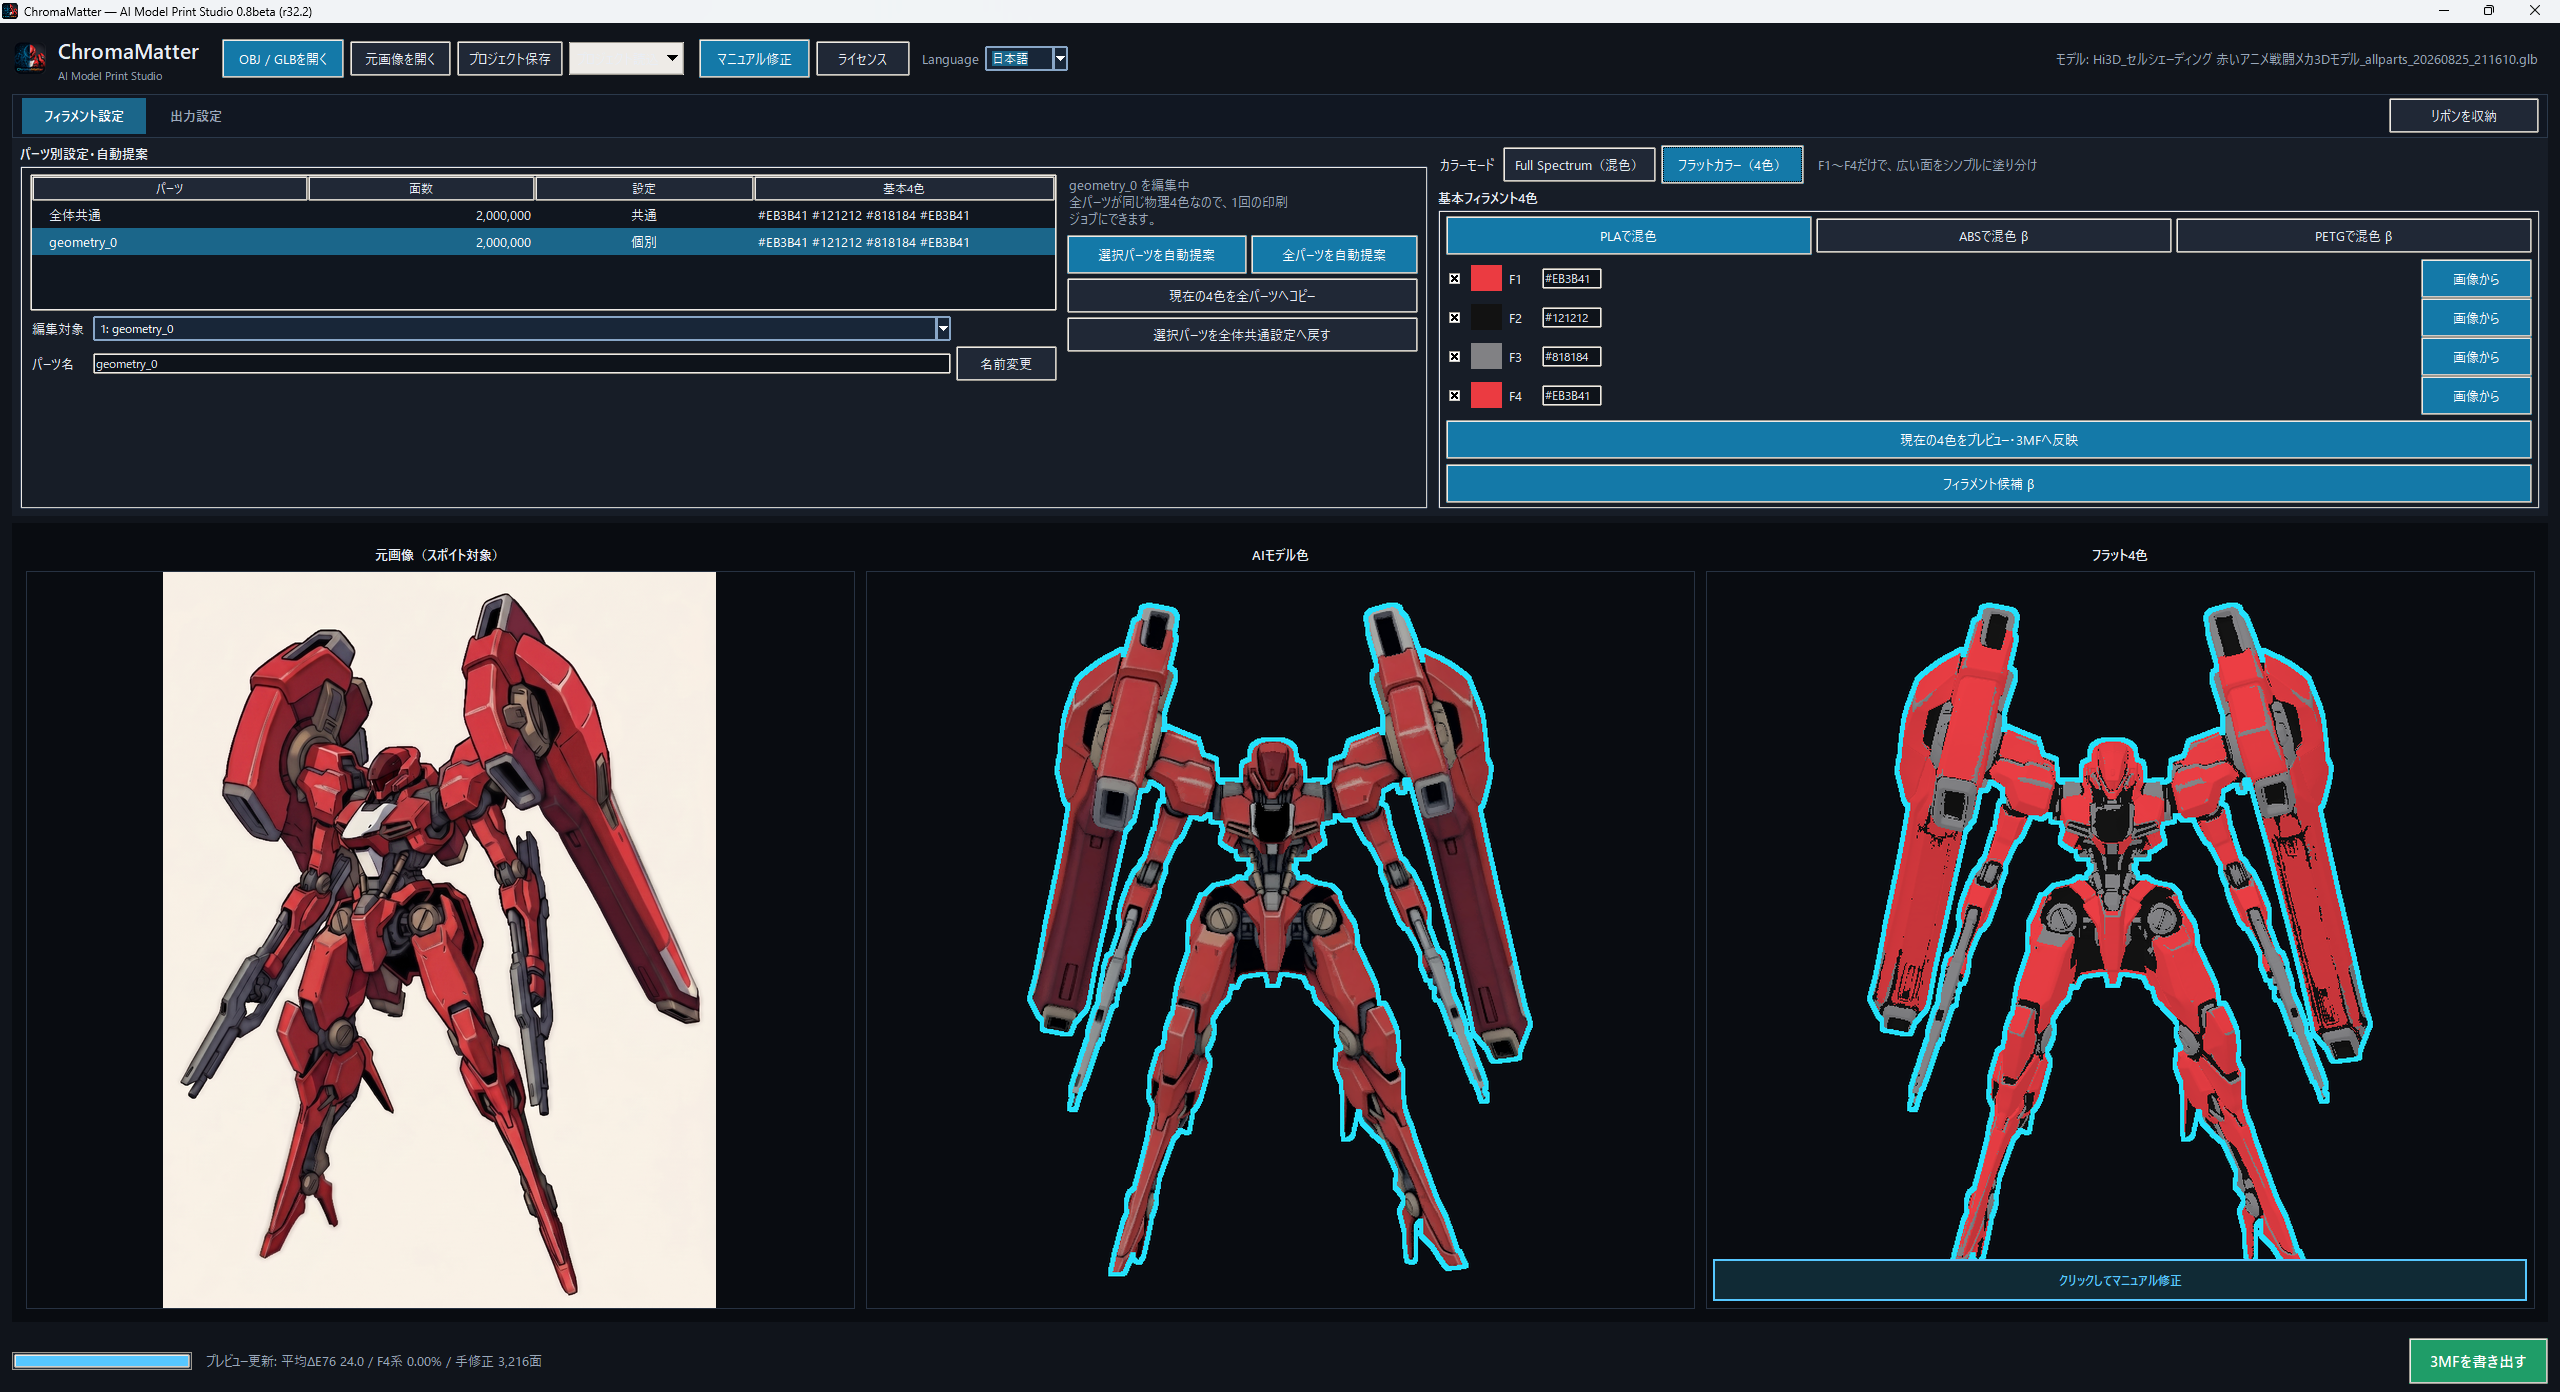Viewport: 2560px width, 1392px height.
Task: Click the ChromaMatter app logo icon
Action: (30, 59)
